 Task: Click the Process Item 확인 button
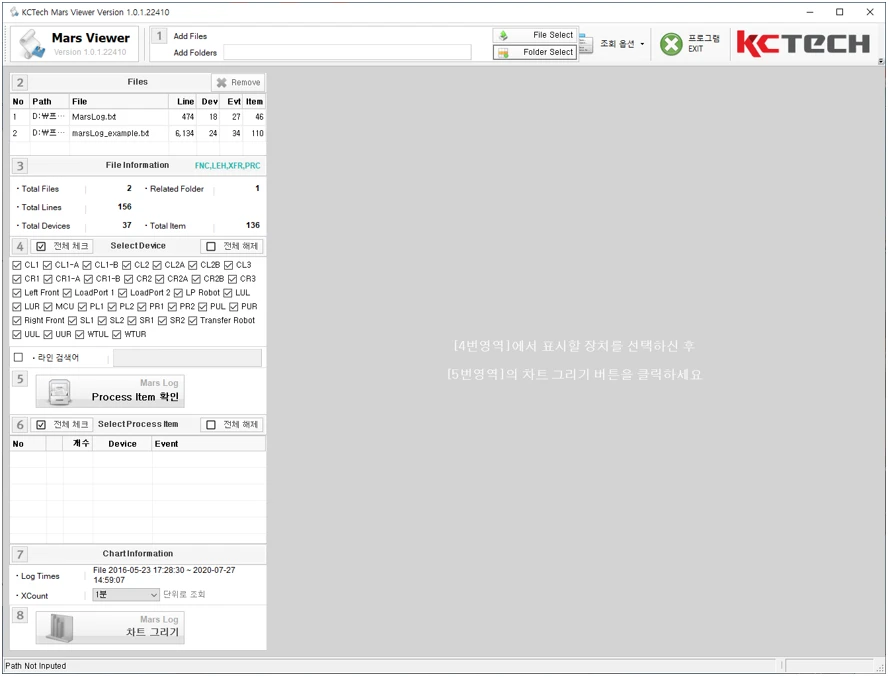[x=110, y=391]
